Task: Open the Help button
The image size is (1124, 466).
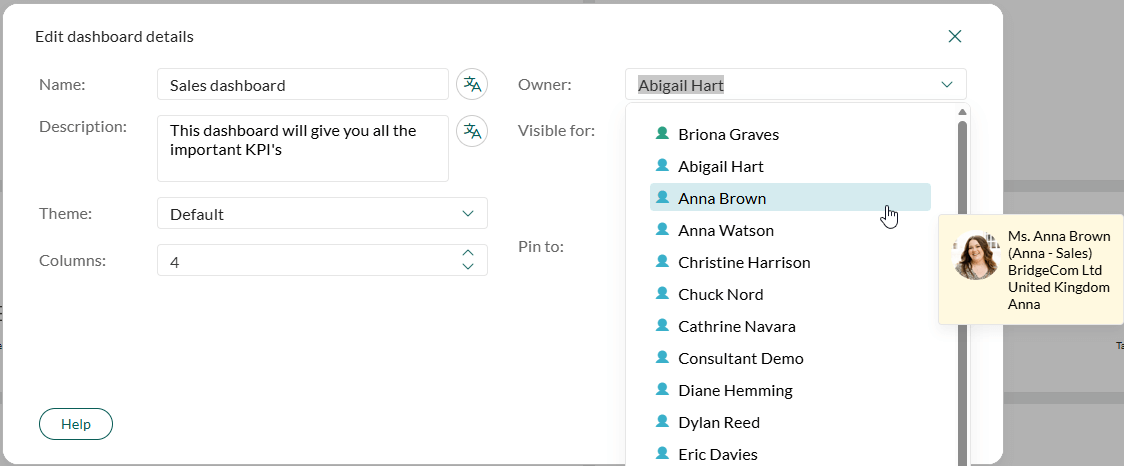Action: [76, 424]
